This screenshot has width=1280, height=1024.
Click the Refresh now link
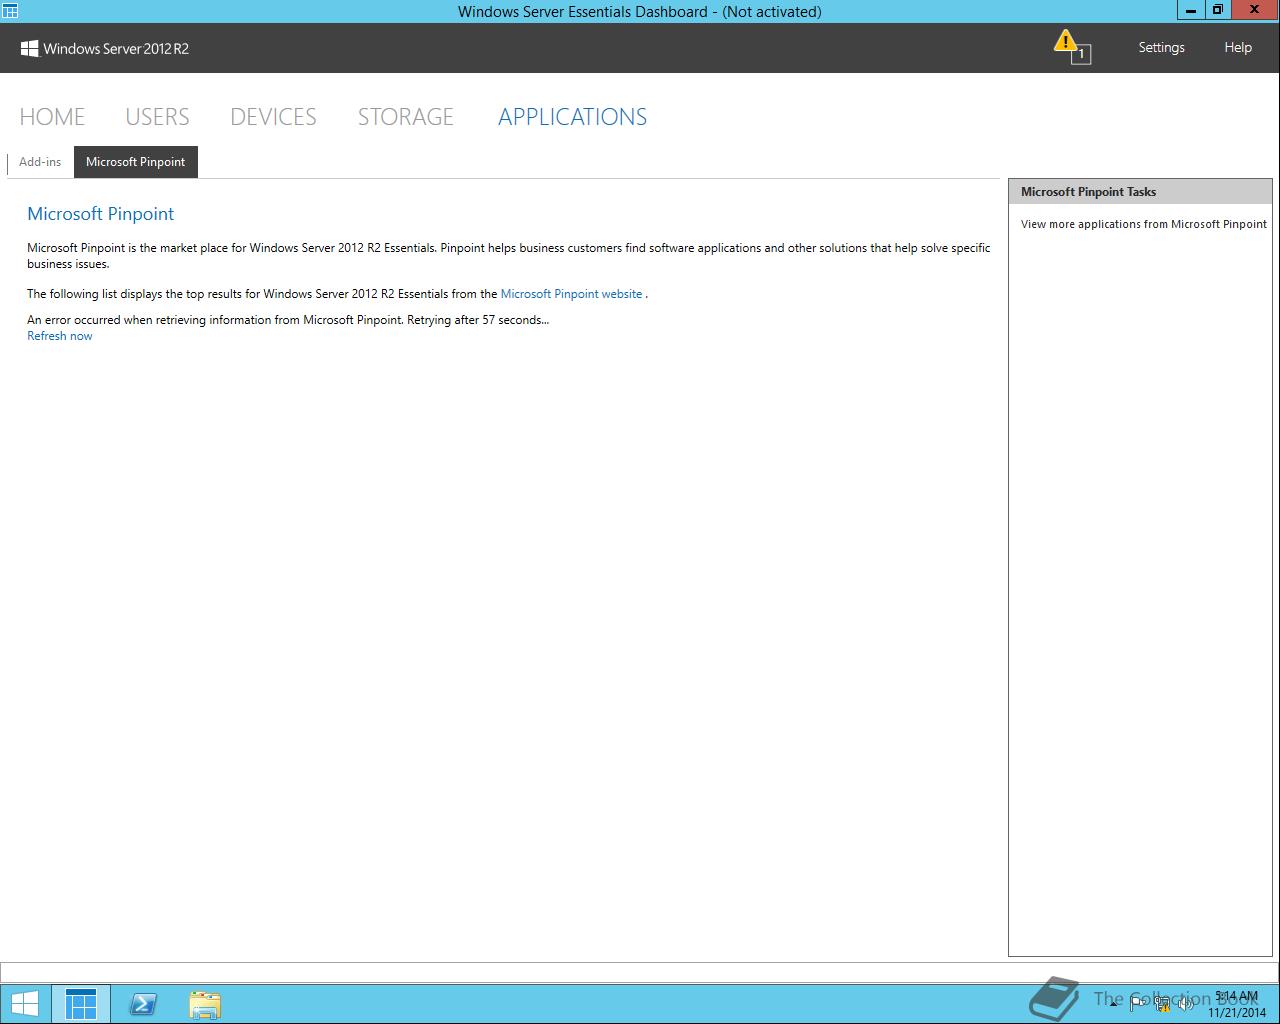(x=60, y=336)
